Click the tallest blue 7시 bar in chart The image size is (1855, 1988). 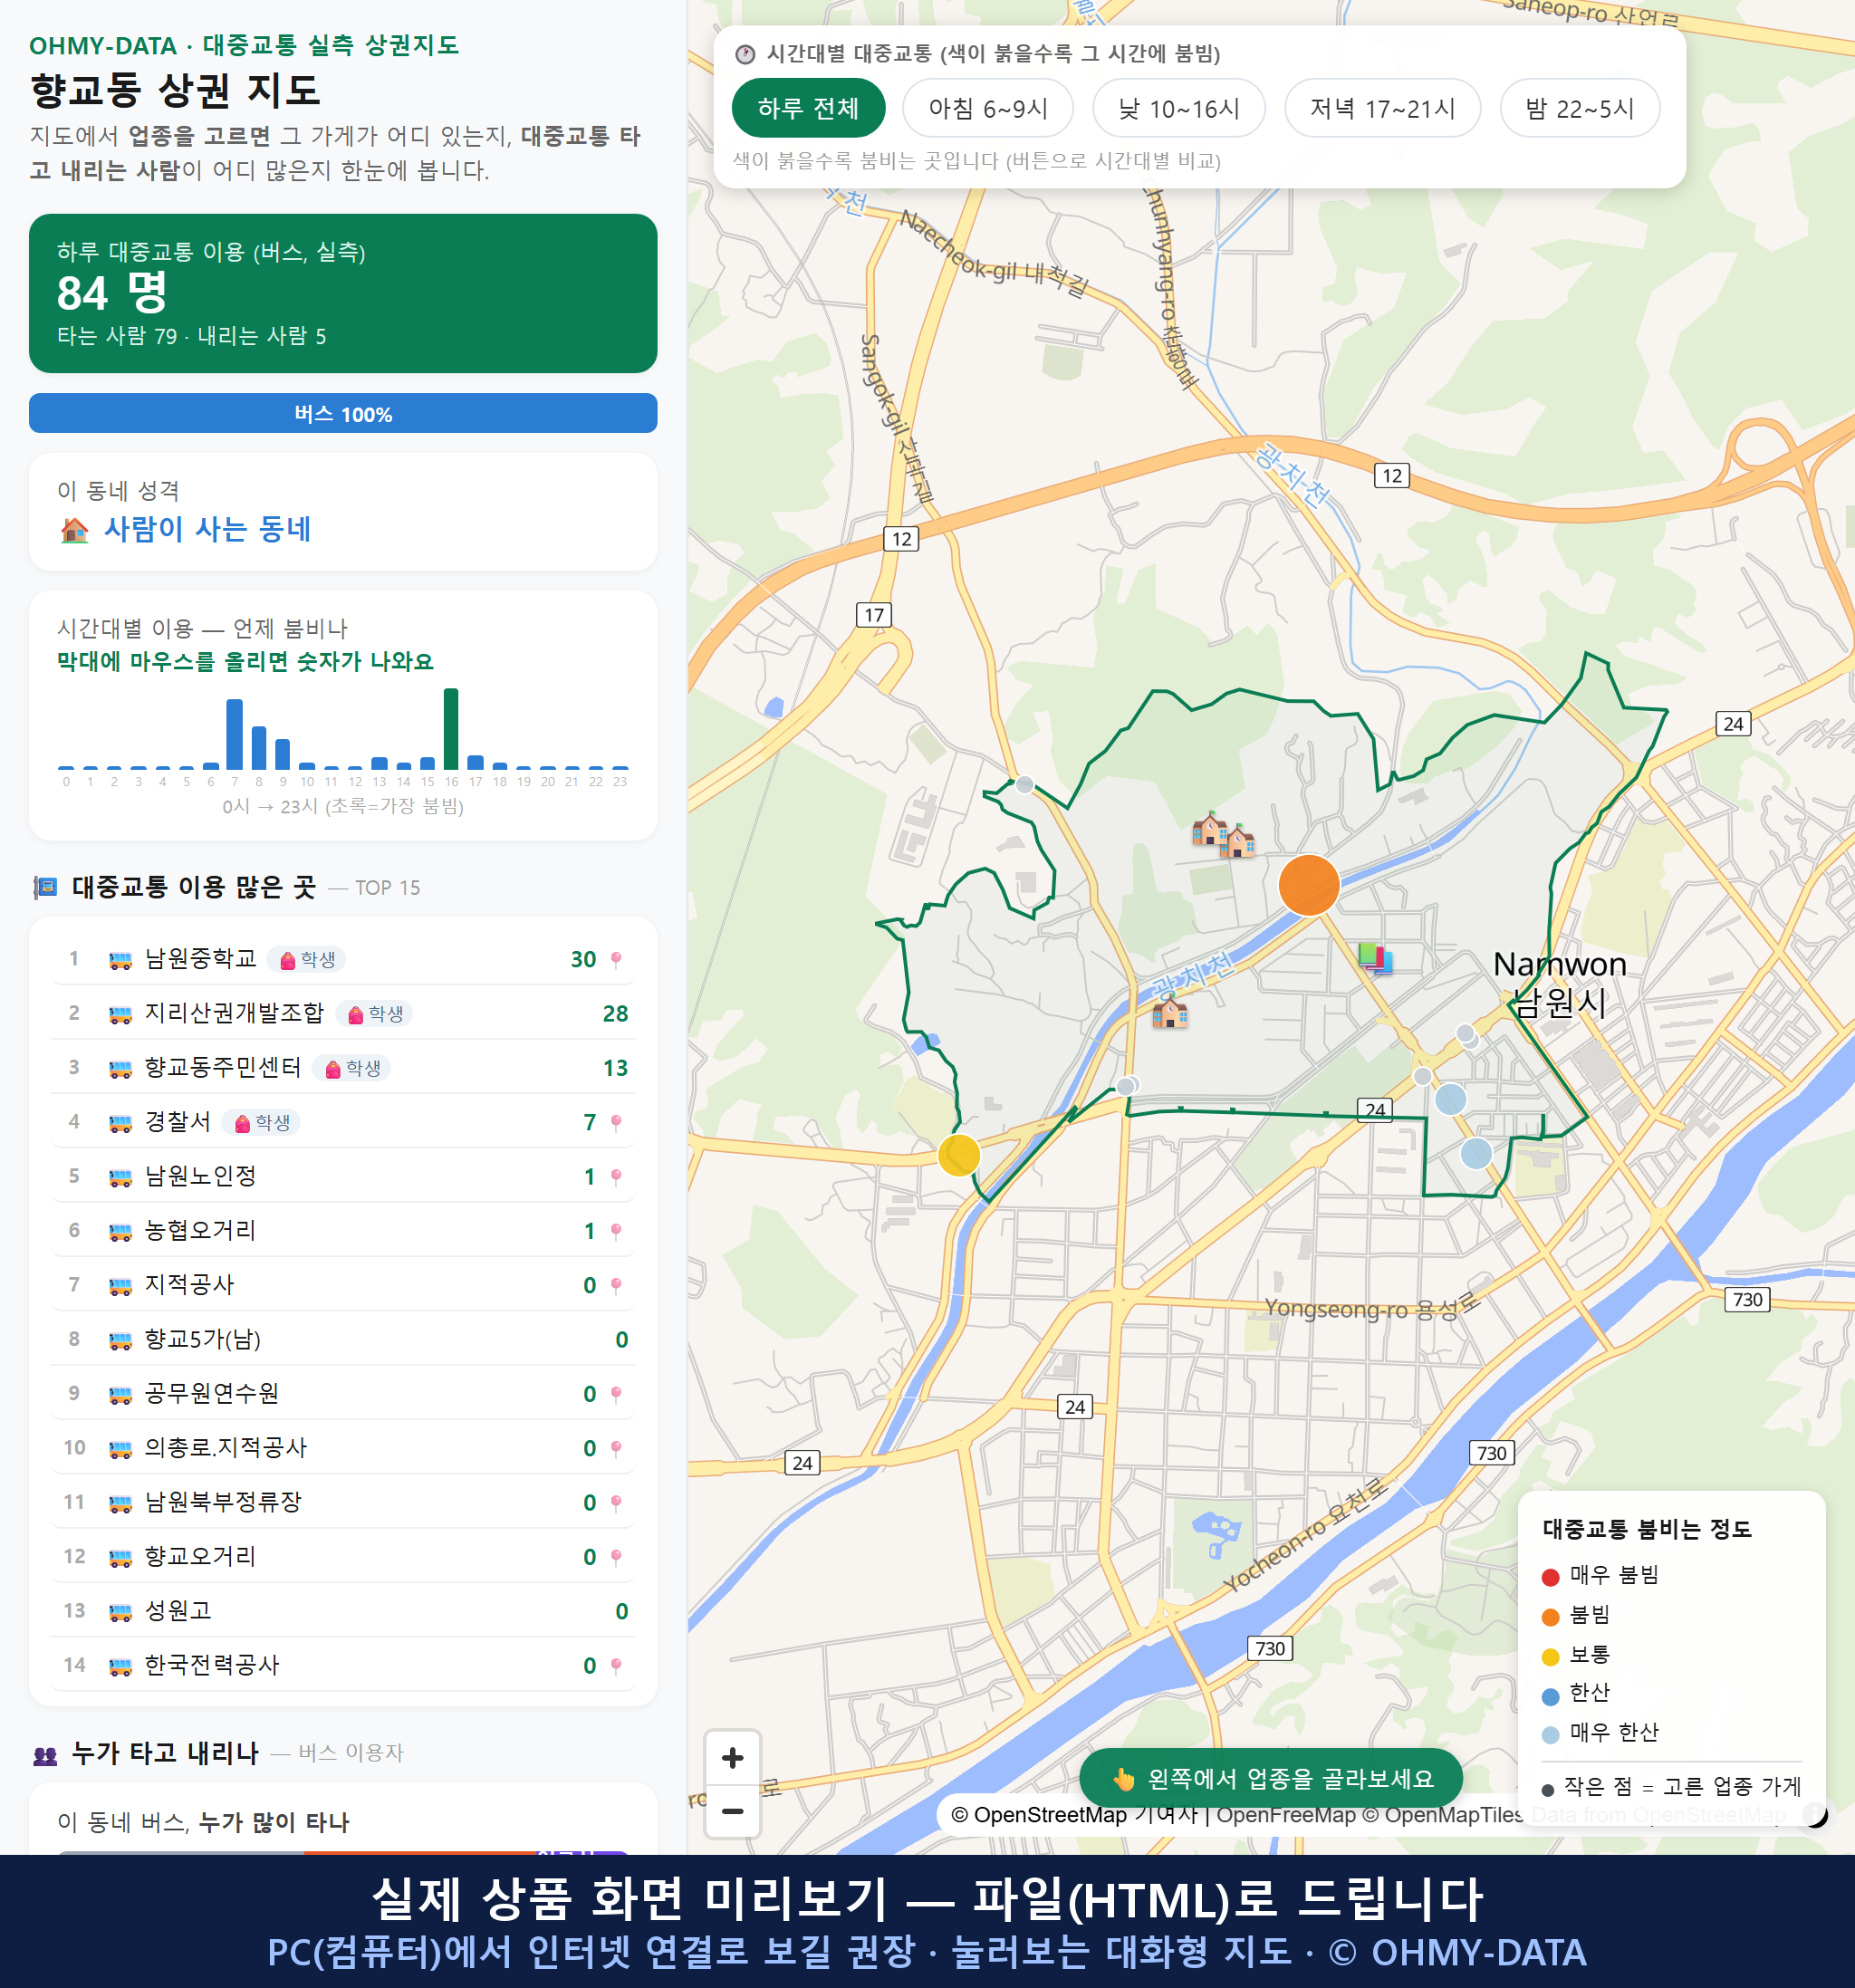click(235, 734)
